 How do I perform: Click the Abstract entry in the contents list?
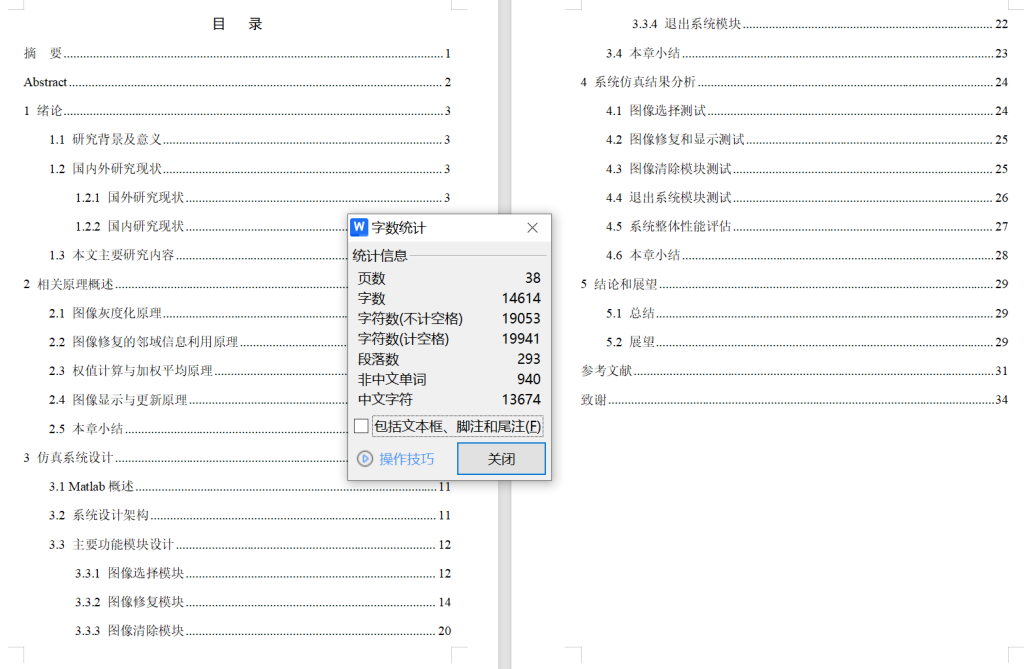44,82
